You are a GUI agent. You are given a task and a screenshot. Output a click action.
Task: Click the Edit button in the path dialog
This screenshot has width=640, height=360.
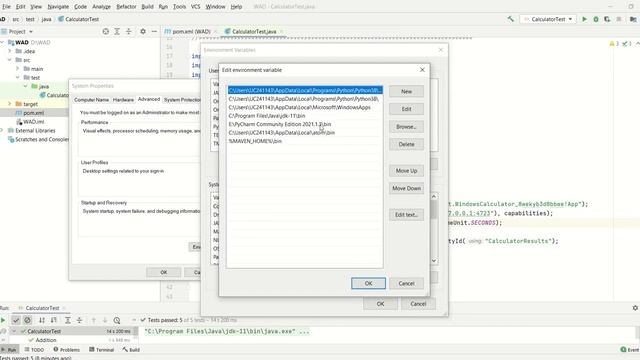(x=406, y=109)
